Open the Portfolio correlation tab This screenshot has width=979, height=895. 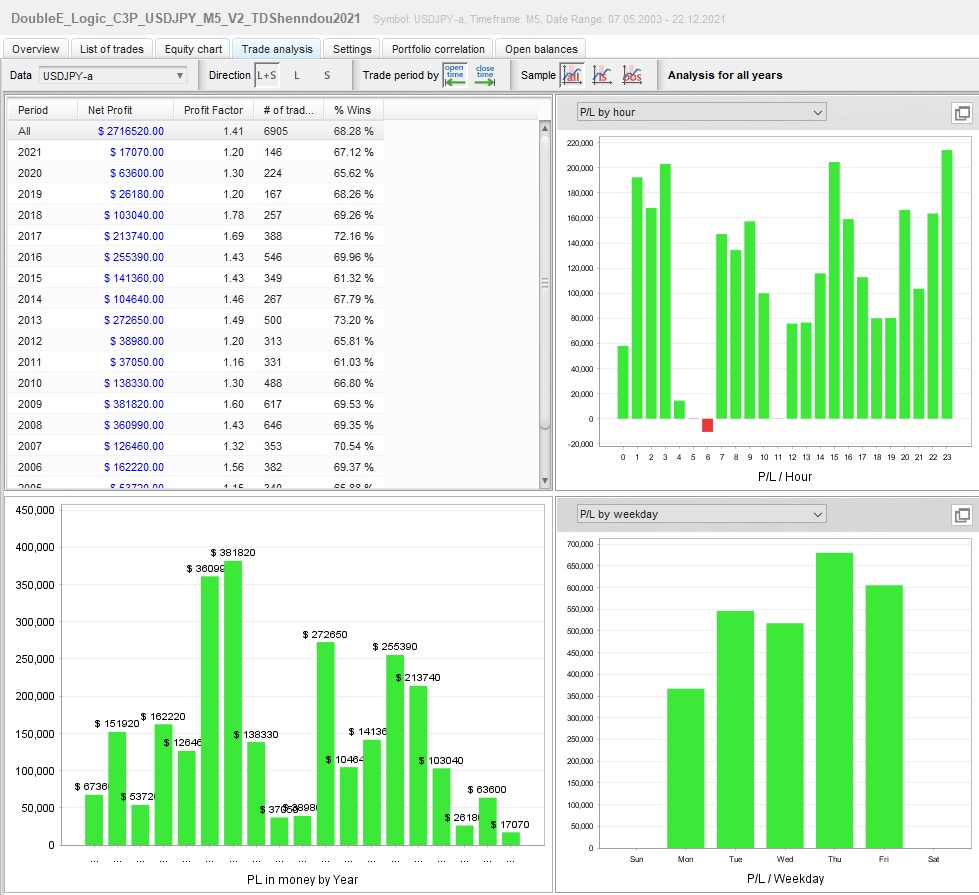[438, 49]
